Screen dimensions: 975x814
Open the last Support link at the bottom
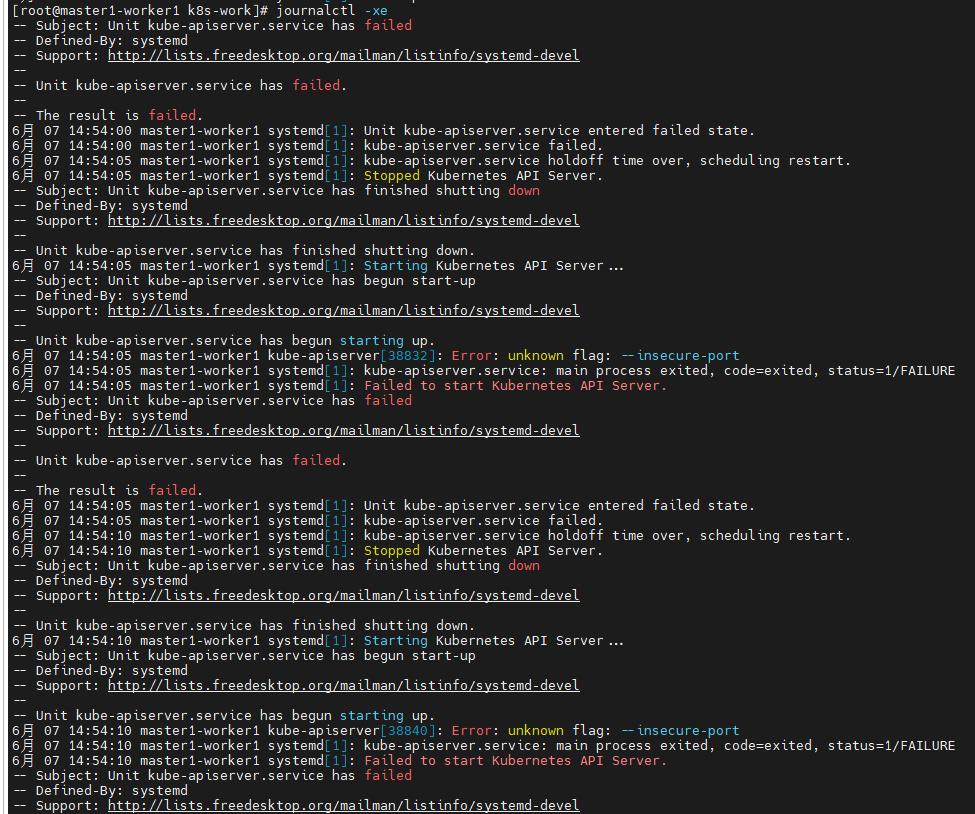[343, 805]
